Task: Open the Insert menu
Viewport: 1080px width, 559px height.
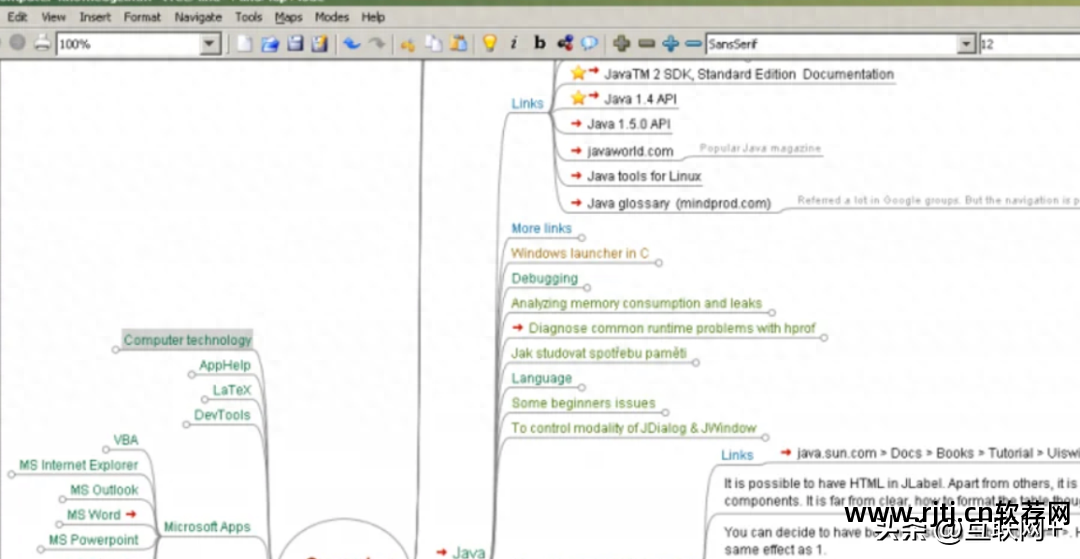Action: [x=95, y=17]
